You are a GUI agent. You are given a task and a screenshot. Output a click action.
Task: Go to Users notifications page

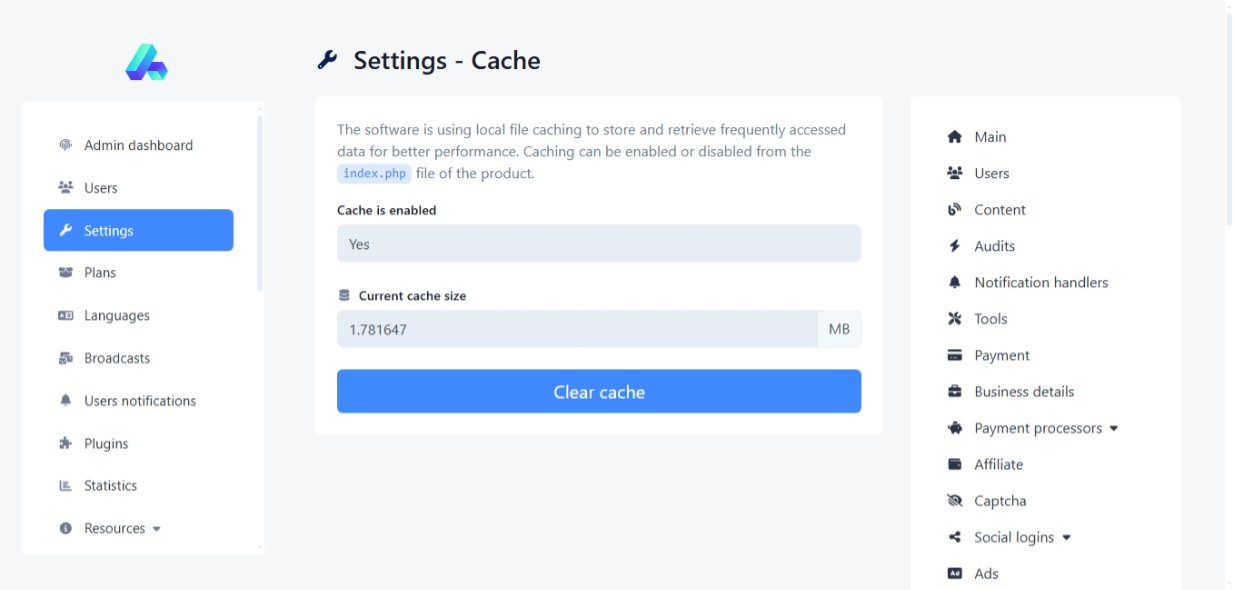(x=139, y=401)
